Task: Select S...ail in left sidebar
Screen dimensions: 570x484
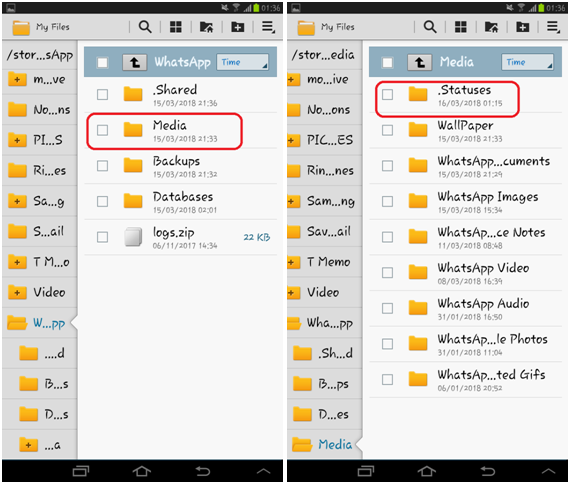Action: [x=39, y=231]
